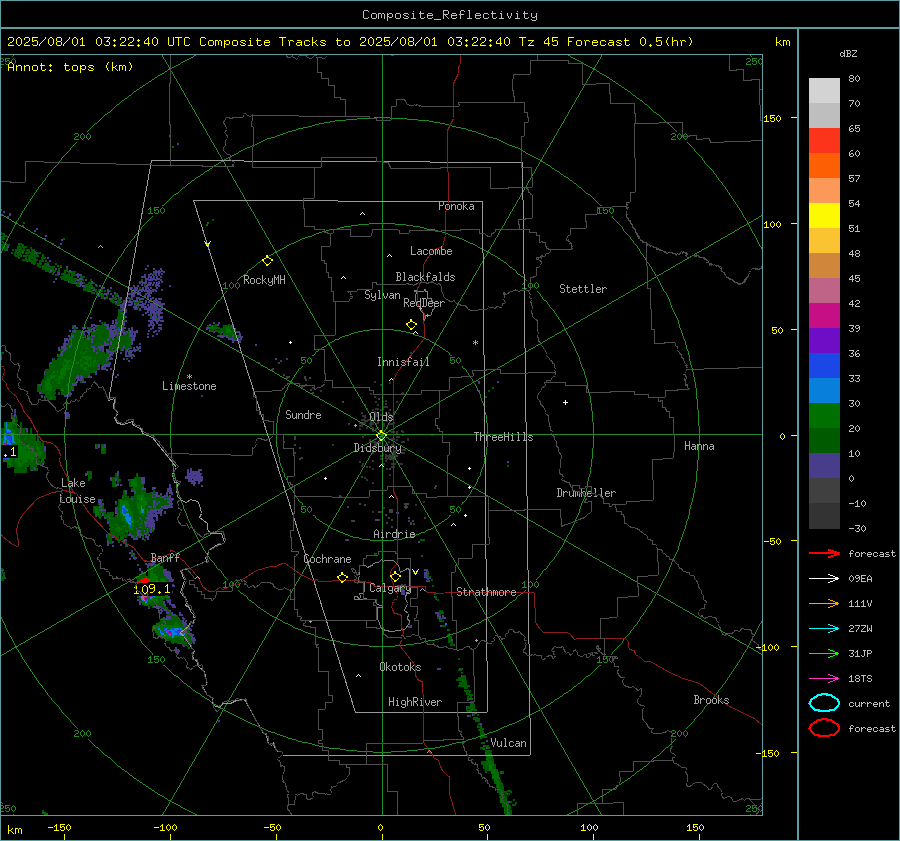
Task: Click the 'Strathmore' map label
Action: pos(486,592)
